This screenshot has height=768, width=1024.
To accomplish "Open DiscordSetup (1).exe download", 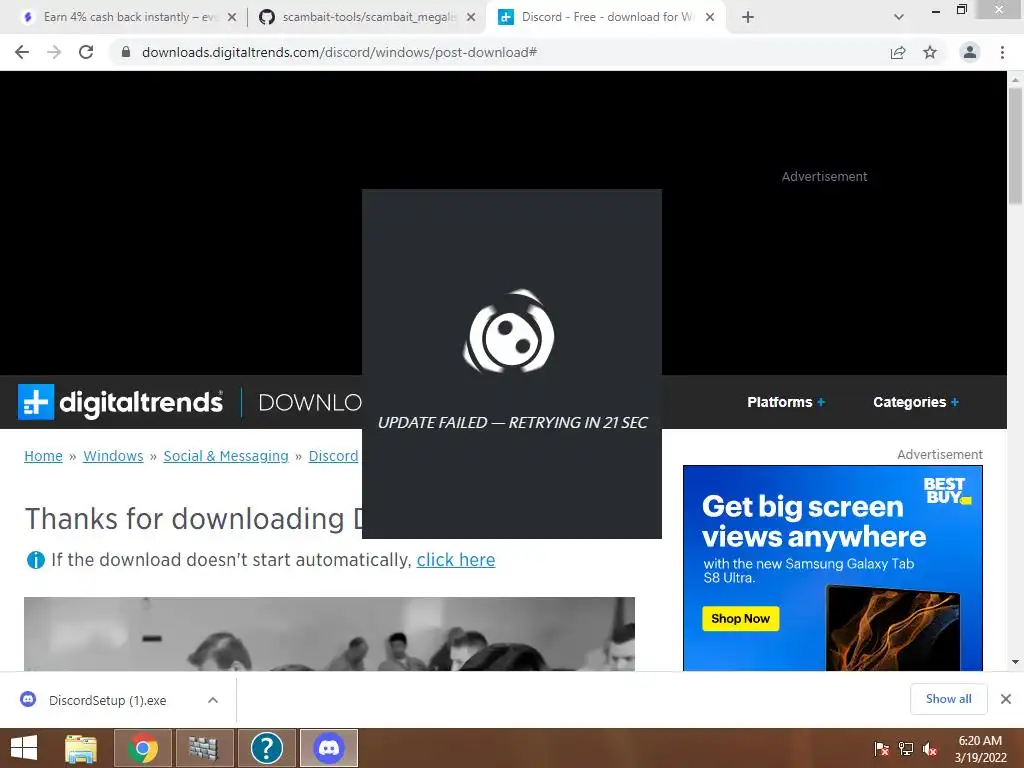I will (x=108, y=700).
